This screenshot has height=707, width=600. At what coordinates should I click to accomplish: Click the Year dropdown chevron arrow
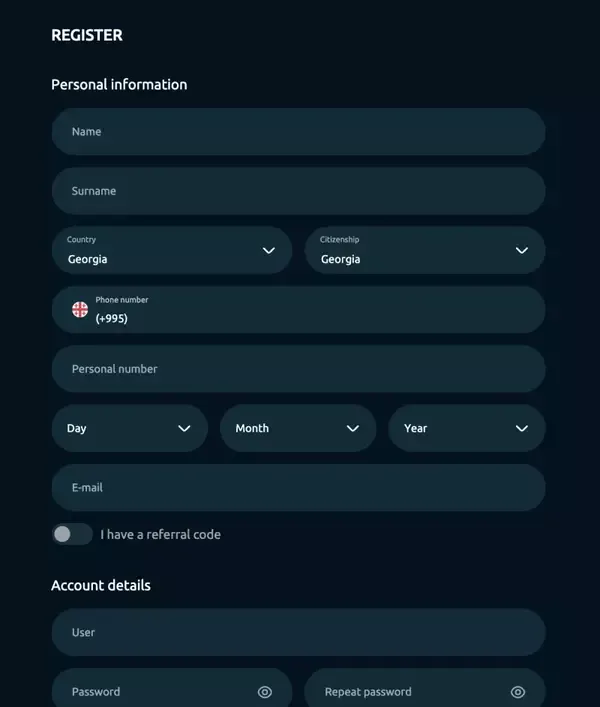522,428
